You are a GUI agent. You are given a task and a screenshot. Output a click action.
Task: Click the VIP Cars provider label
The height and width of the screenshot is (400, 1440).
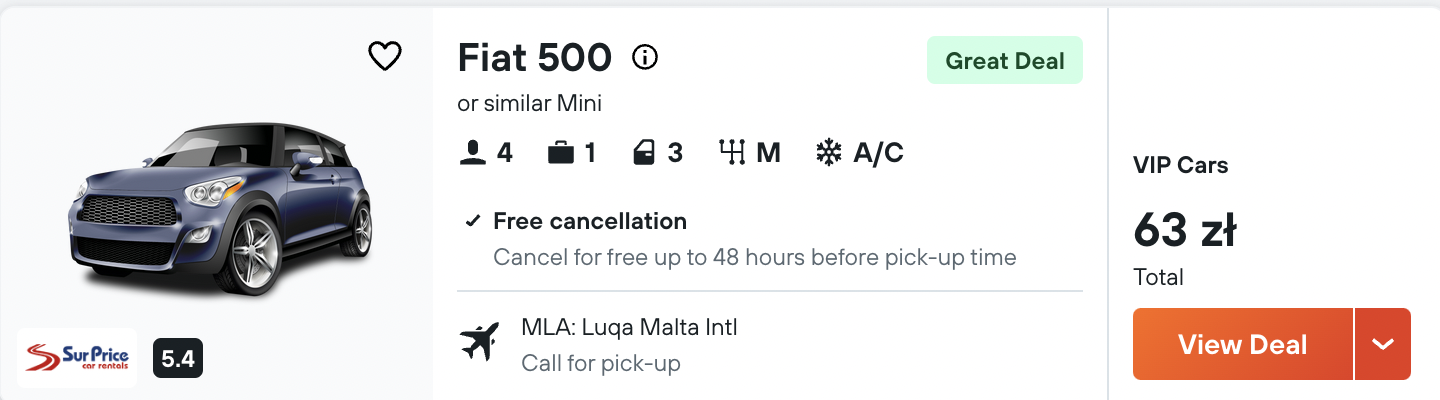tap(1180, 165)
